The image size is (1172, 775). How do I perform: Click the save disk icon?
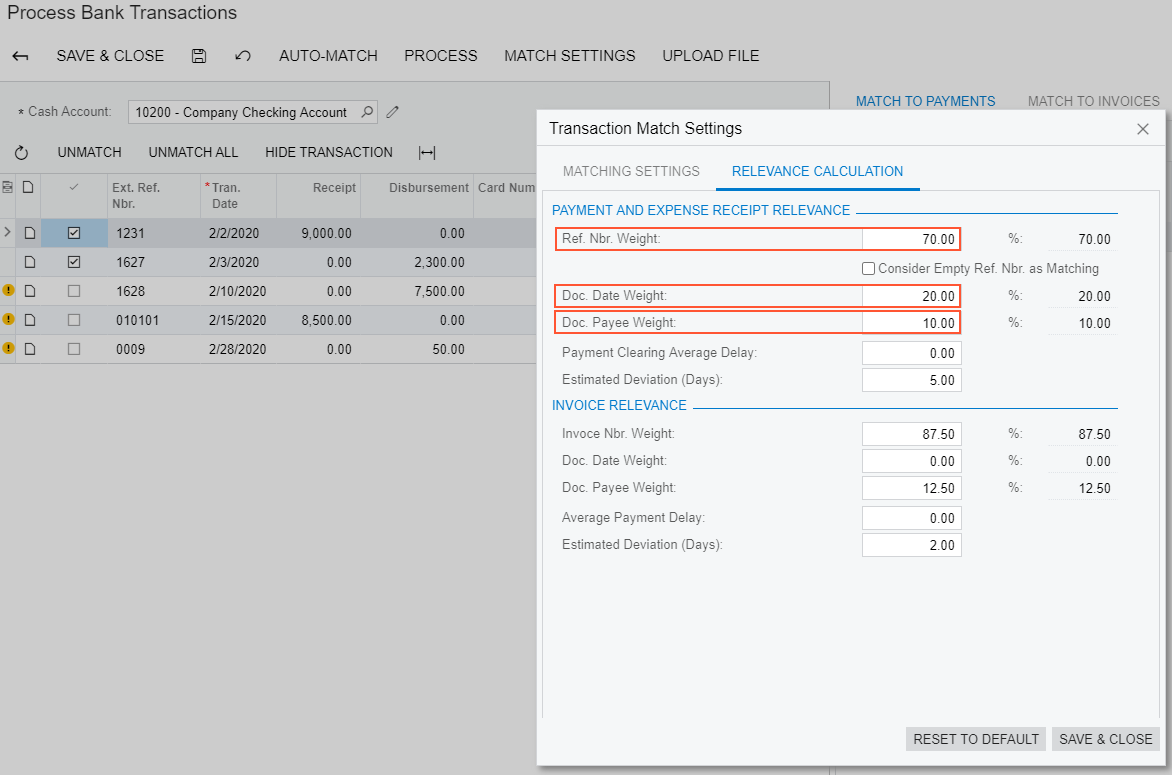pyautogui.click(x=199, y=56)
